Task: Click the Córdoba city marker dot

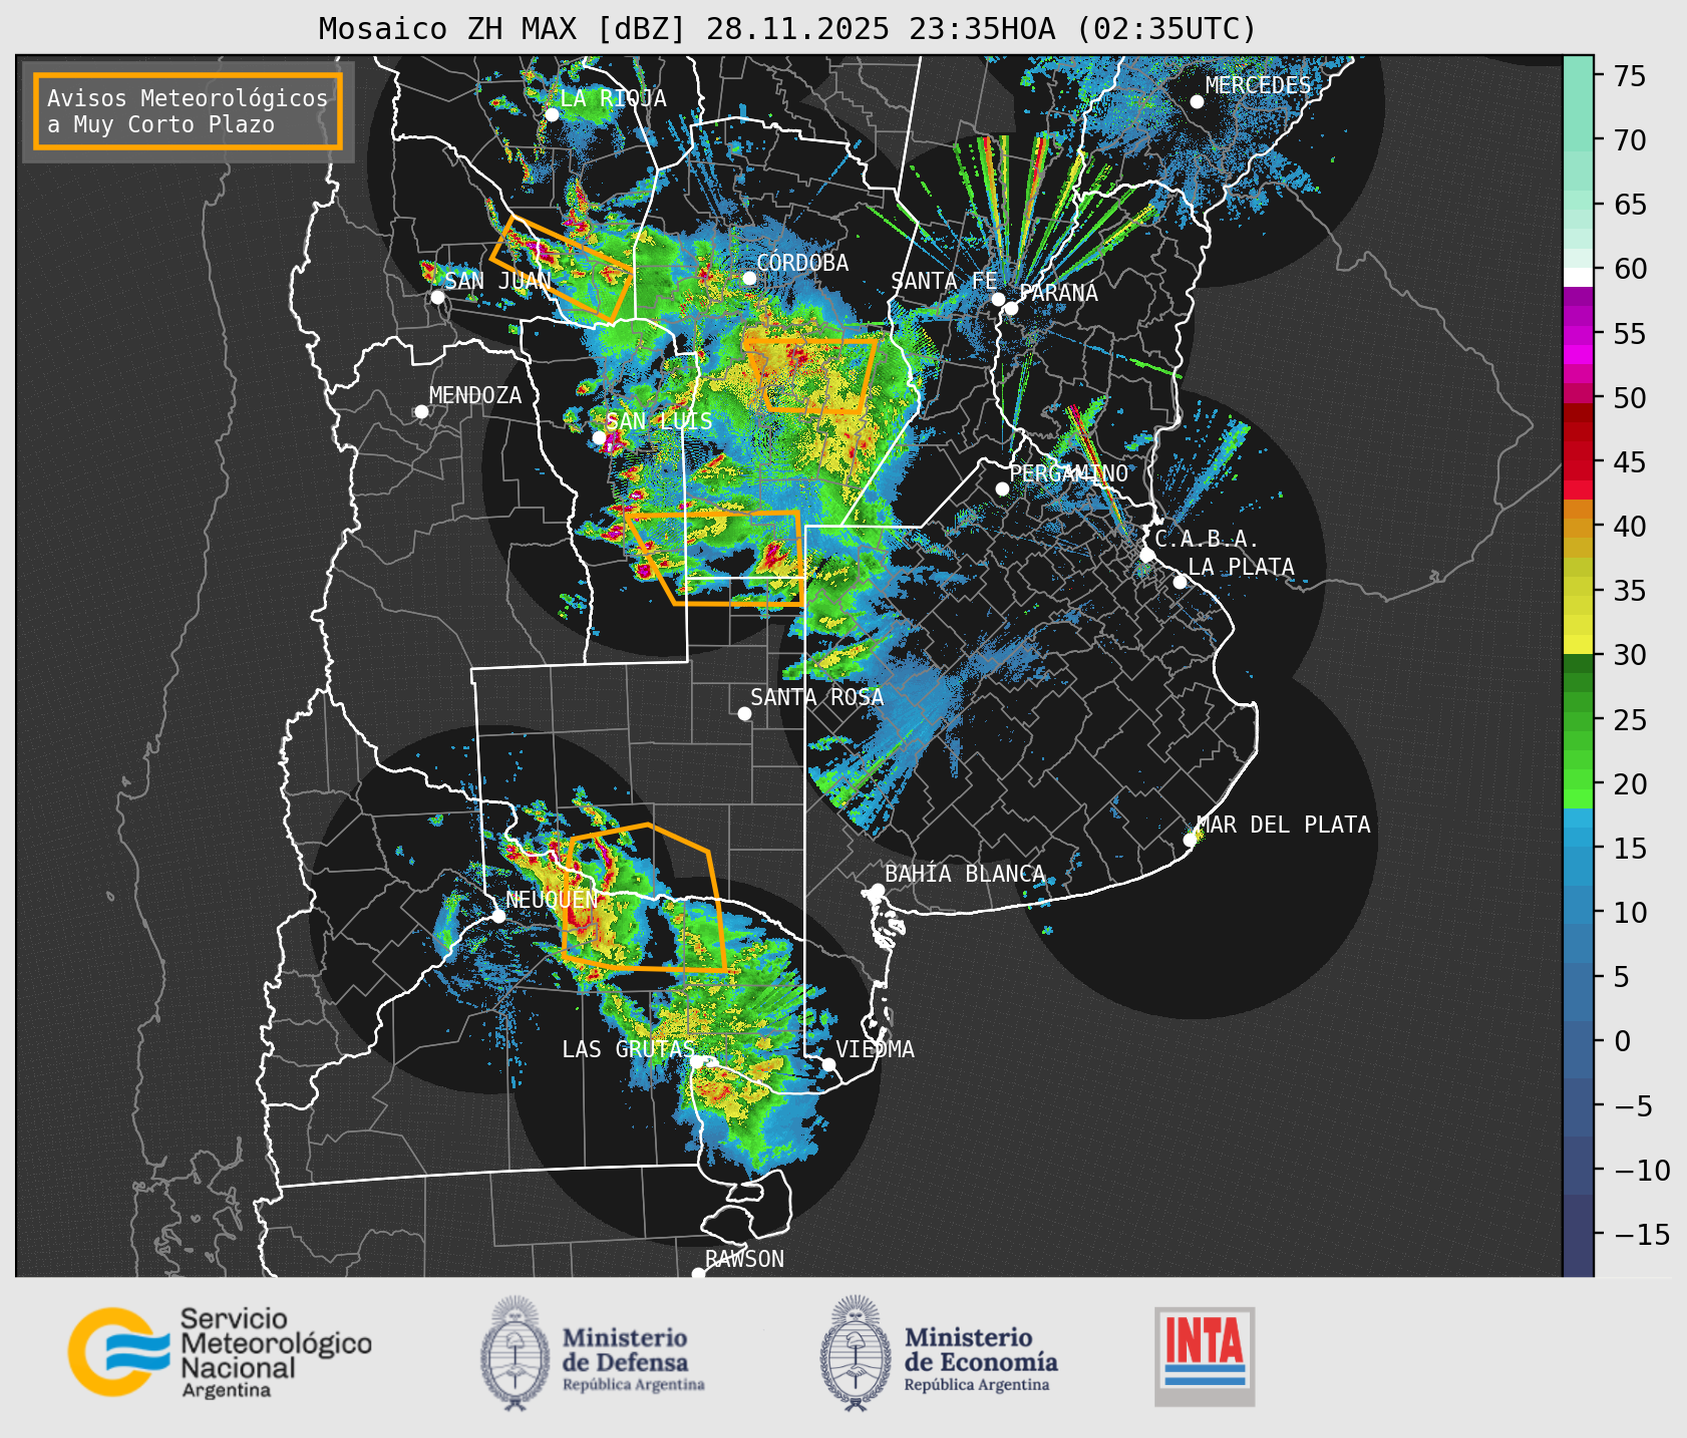Action: 750,278
